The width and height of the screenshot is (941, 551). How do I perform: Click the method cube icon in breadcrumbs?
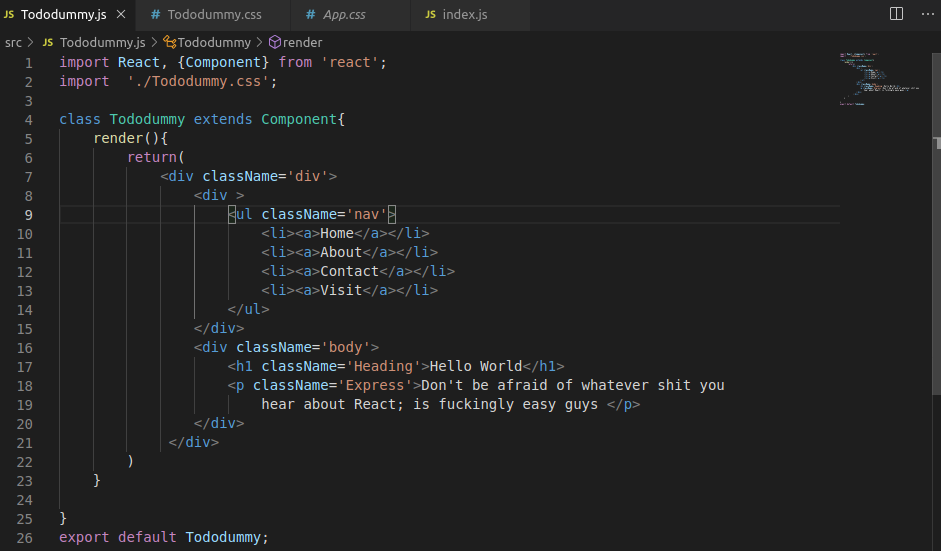[275, 42]
